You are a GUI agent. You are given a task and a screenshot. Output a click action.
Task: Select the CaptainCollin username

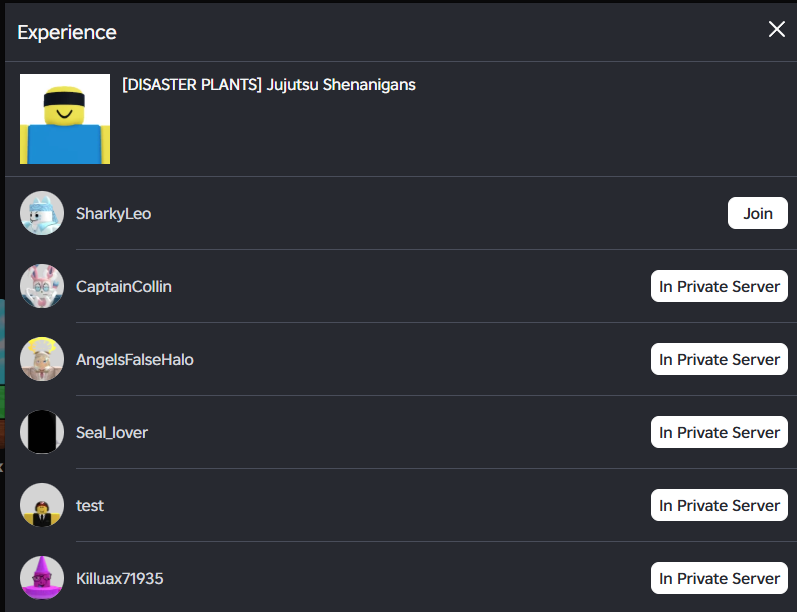(124, 287)
